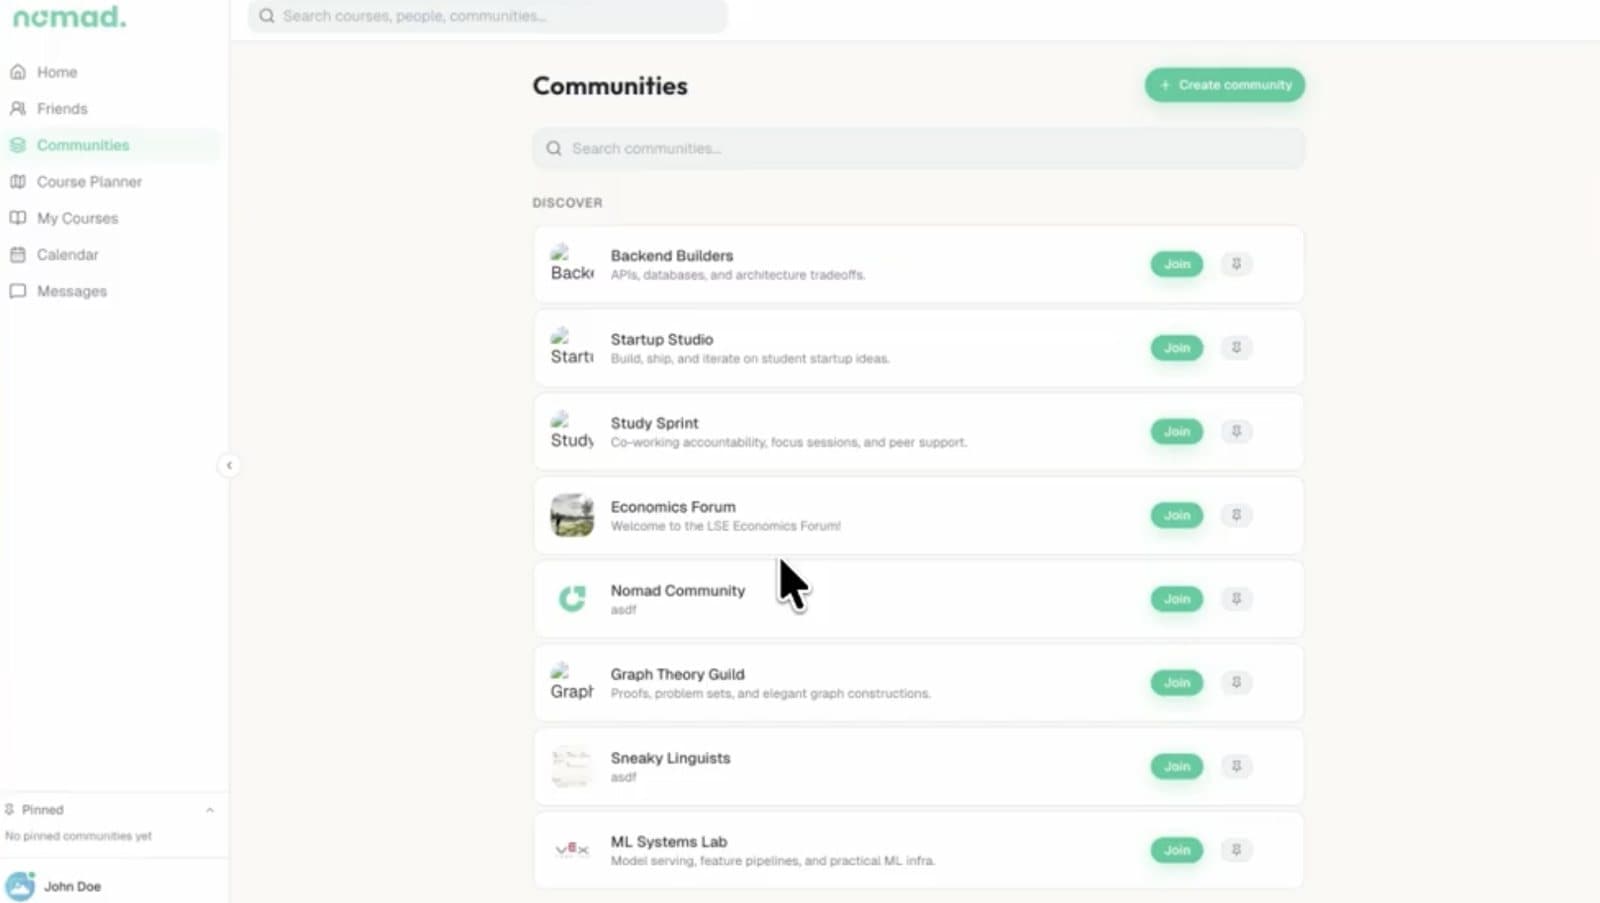Focus the top global search field
This screenshot has width=1600, height=903.
point(488,16)
